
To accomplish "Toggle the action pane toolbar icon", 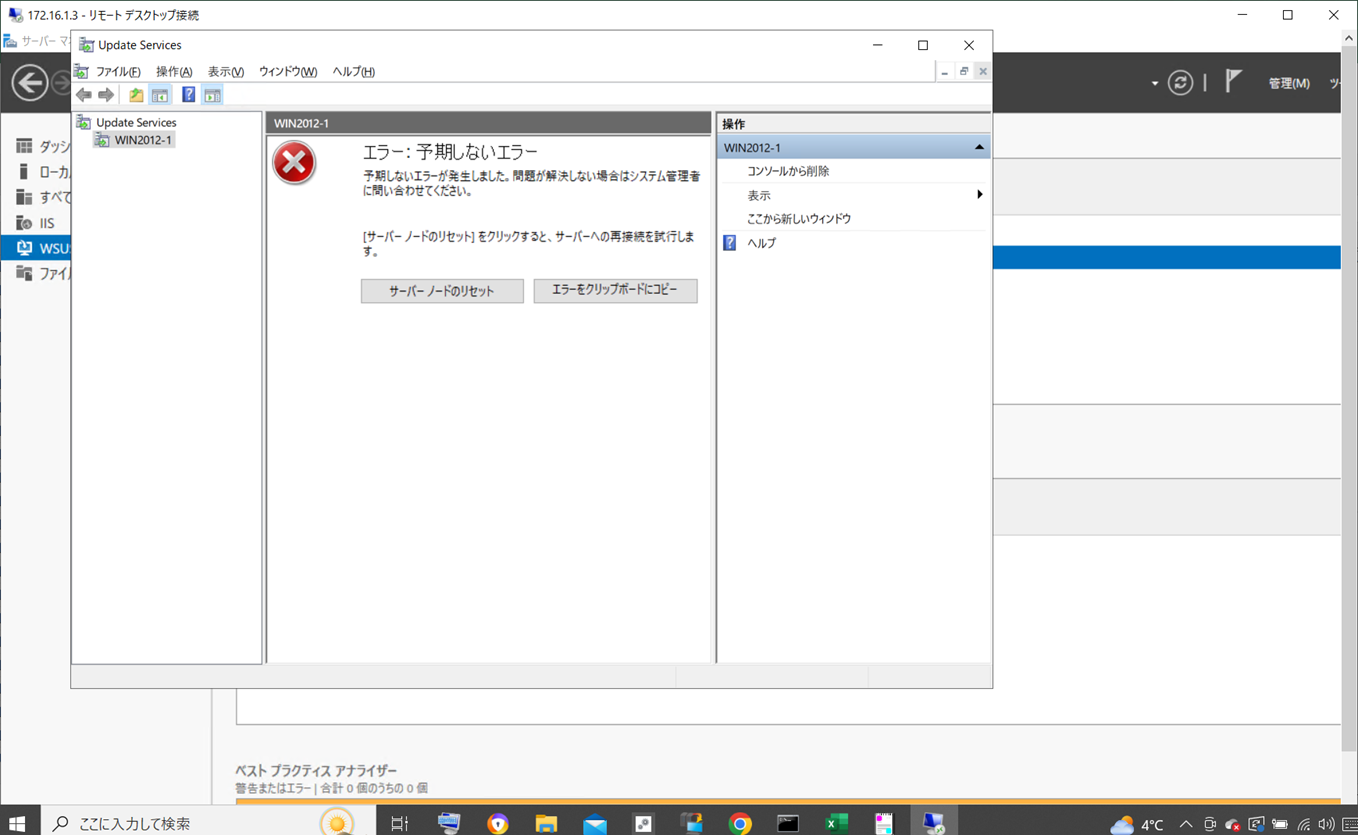I will (212, 96).
